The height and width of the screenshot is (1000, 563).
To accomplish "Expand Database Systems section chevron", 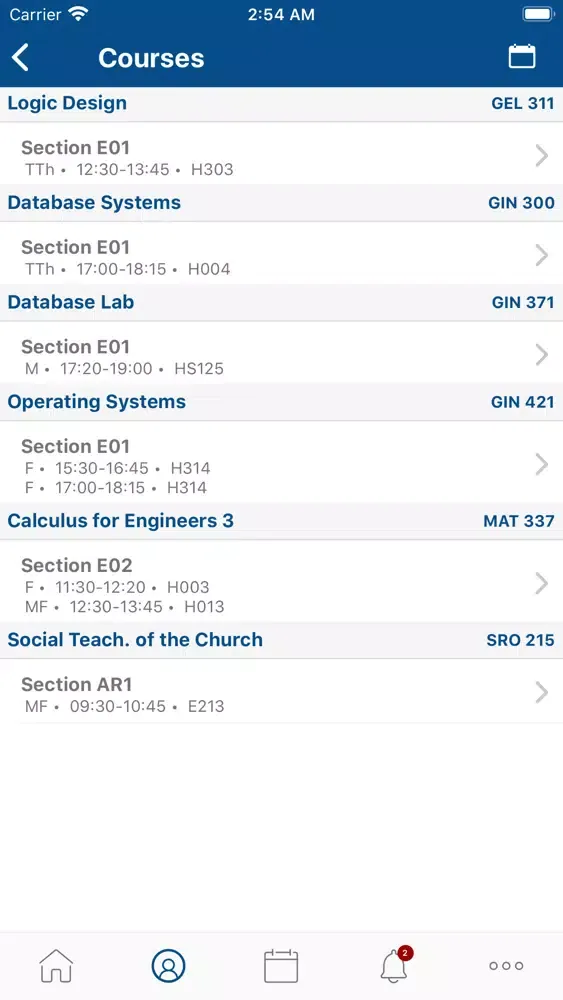I will (x=541, y=254).
